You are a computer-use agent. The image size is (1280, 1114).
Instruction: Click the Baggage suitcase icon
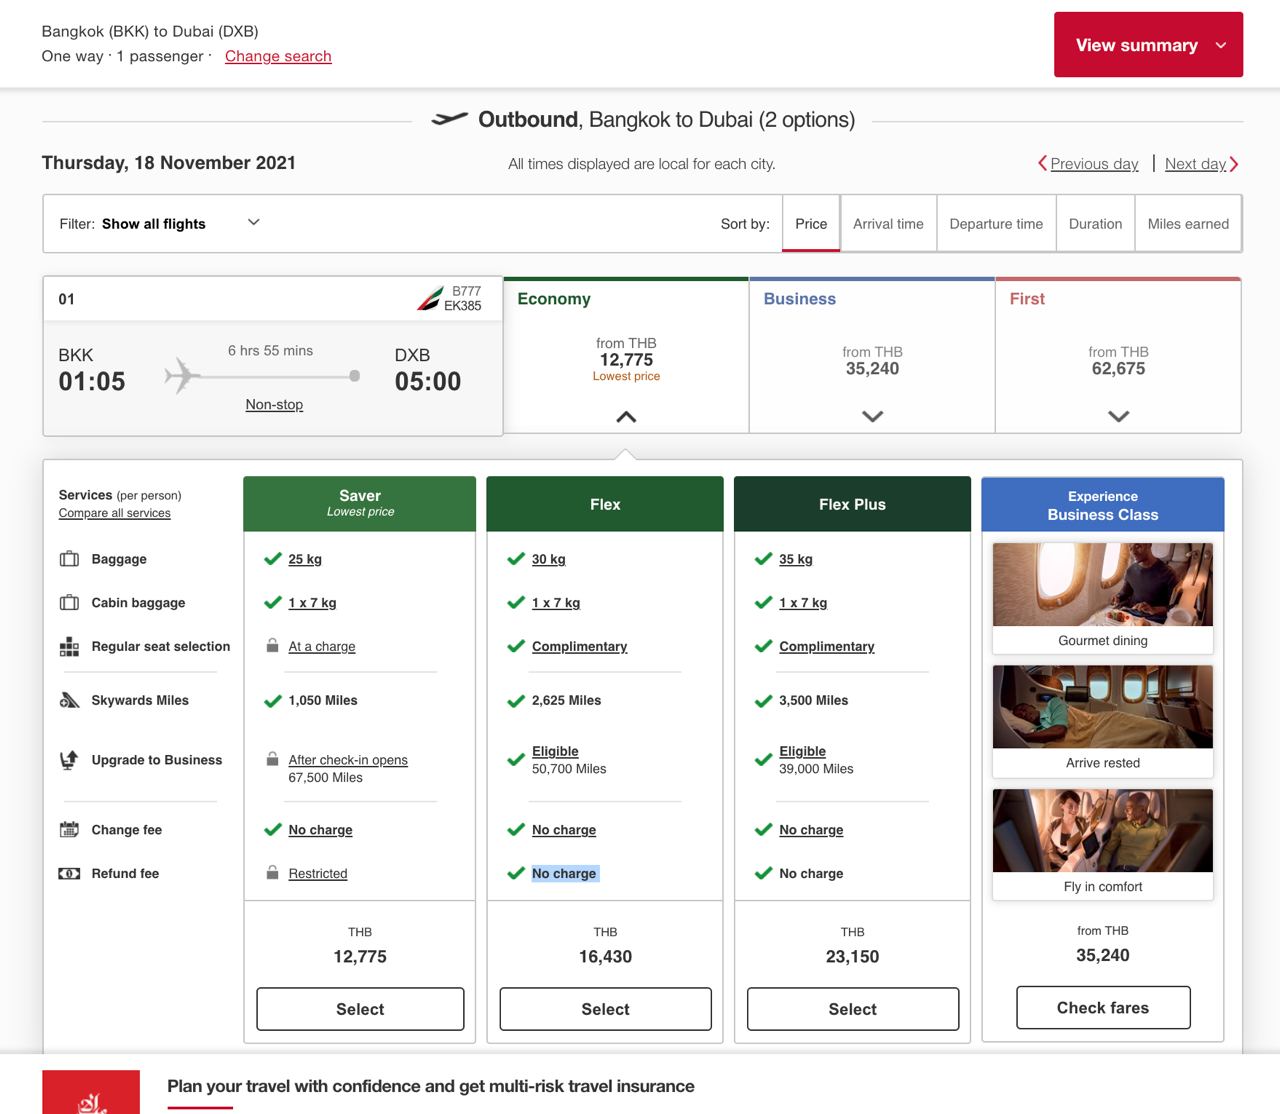pyautogui.click(x=69, y=559)
